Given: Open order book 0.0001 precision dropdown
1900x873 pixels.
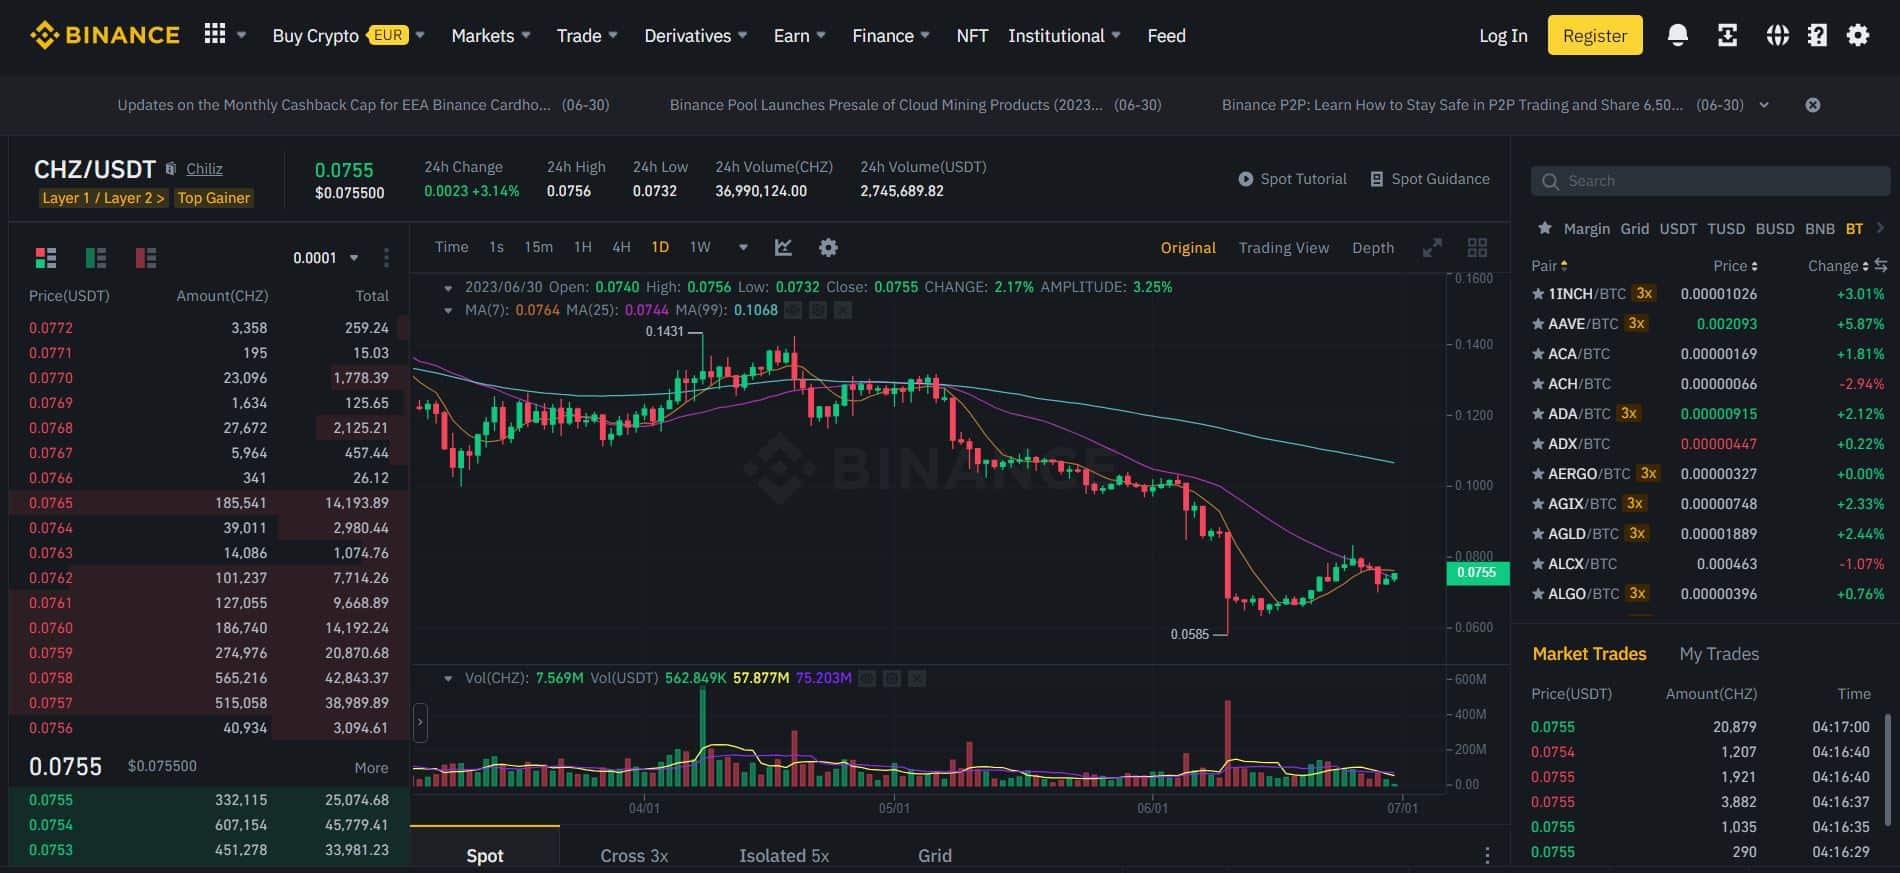Looking at the screenshot, I should pyautogui.click(x=326, y=258).
